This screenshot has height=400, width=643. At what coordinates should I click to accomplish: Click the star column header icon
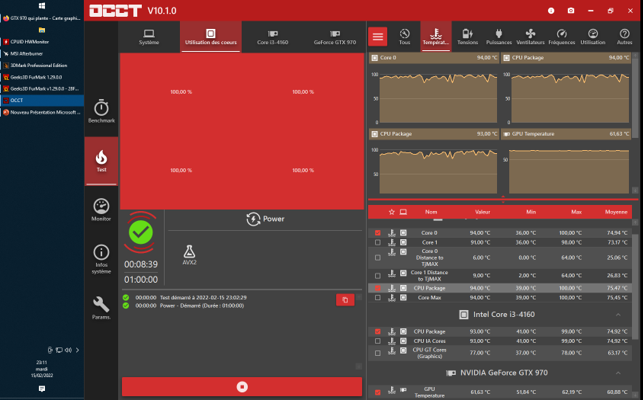click(391, 212)
